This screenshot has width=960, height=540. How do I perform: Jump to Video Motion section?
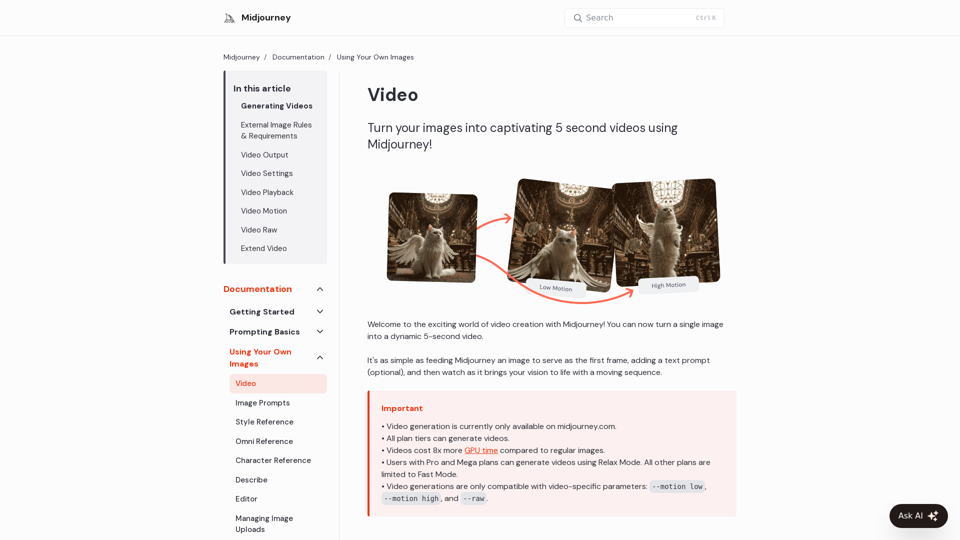coord(263,211)
